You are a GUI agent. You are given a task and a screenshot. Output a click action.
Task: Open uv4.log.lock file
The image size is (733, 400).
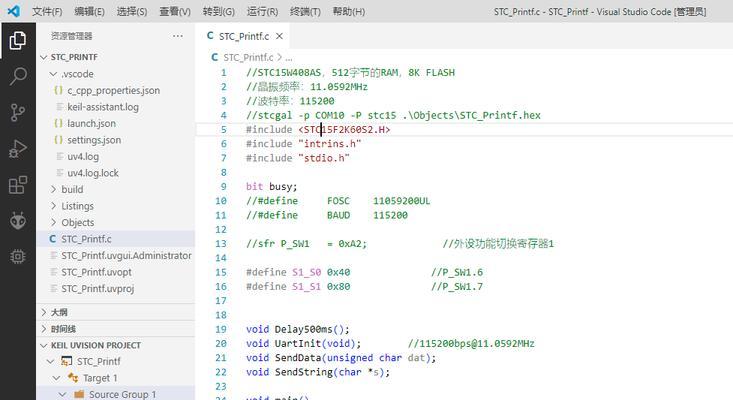click(93, 173)
